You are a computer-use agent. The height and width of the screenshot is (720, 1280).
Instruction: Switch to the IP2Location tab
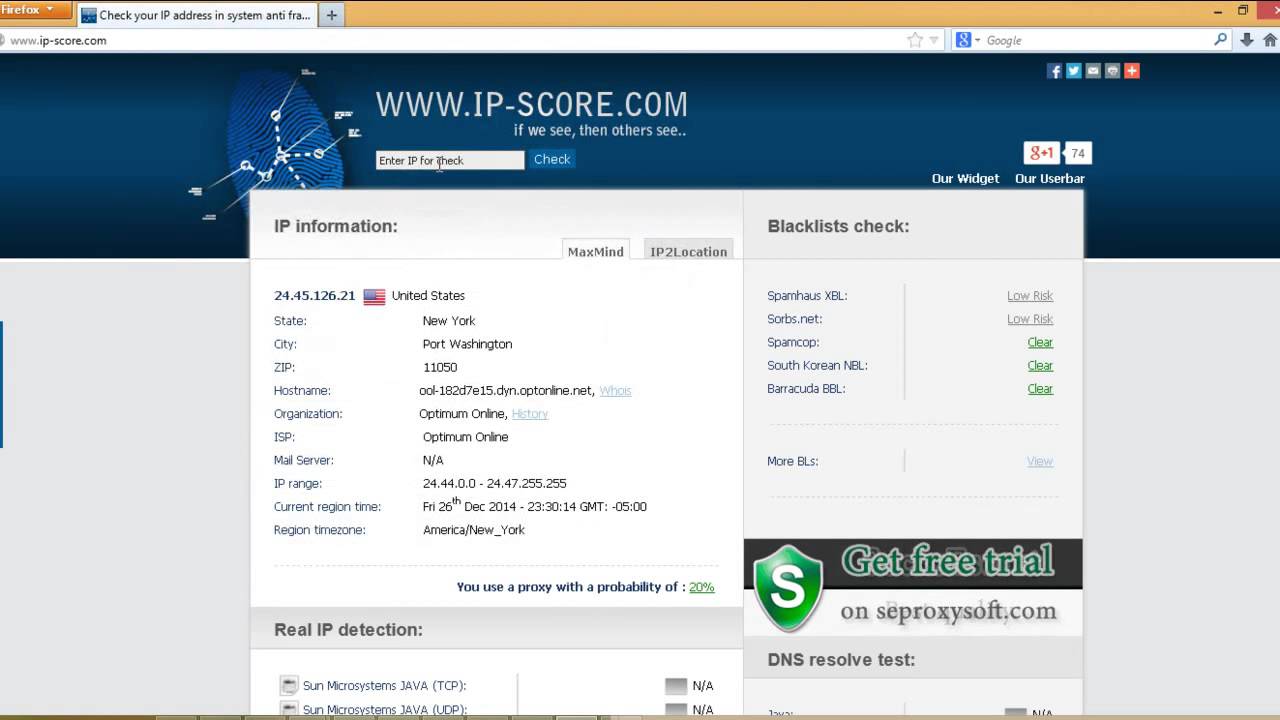(689, 251)
